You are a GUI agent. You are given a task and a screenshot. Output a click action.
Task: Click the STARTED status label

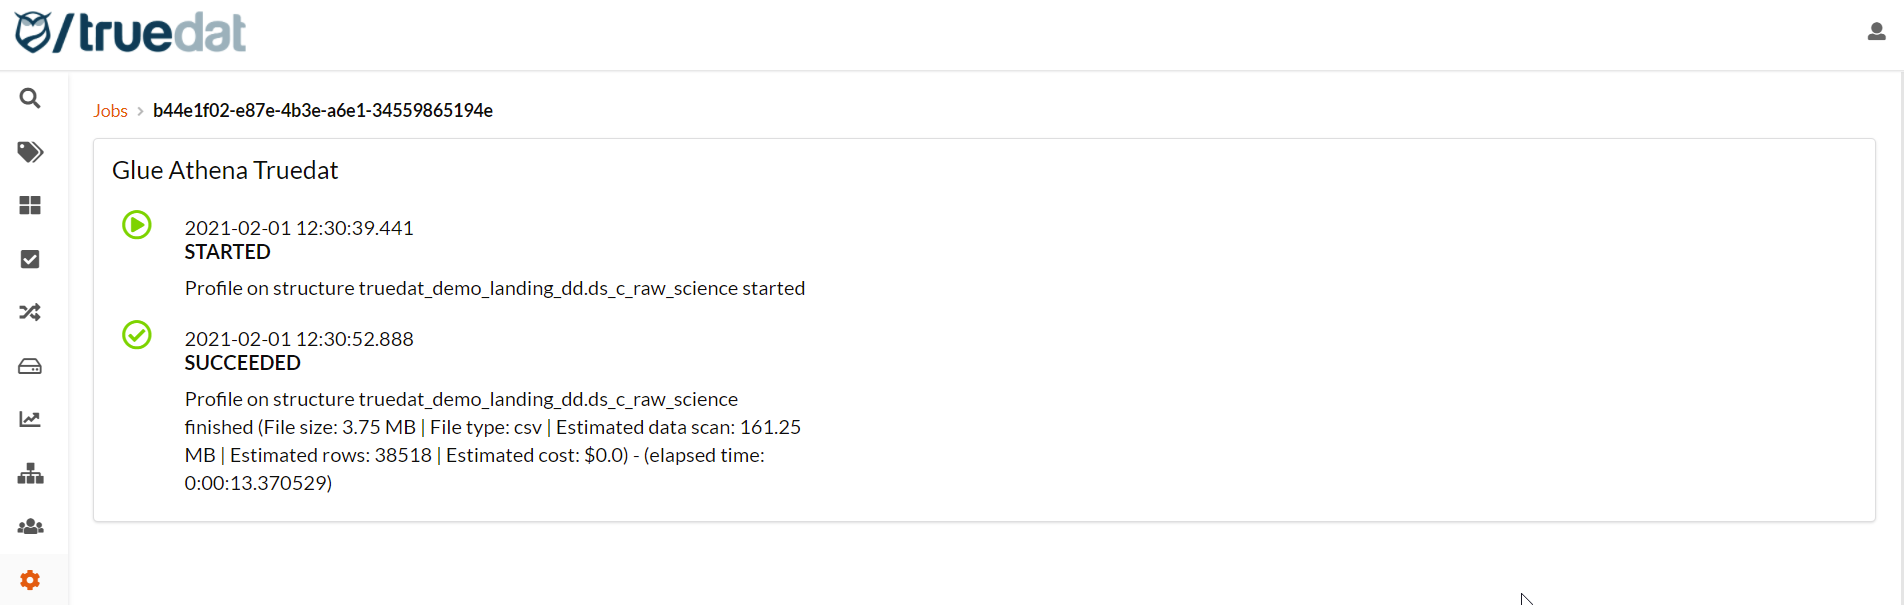pyautogui.click(x=227, y=252)
